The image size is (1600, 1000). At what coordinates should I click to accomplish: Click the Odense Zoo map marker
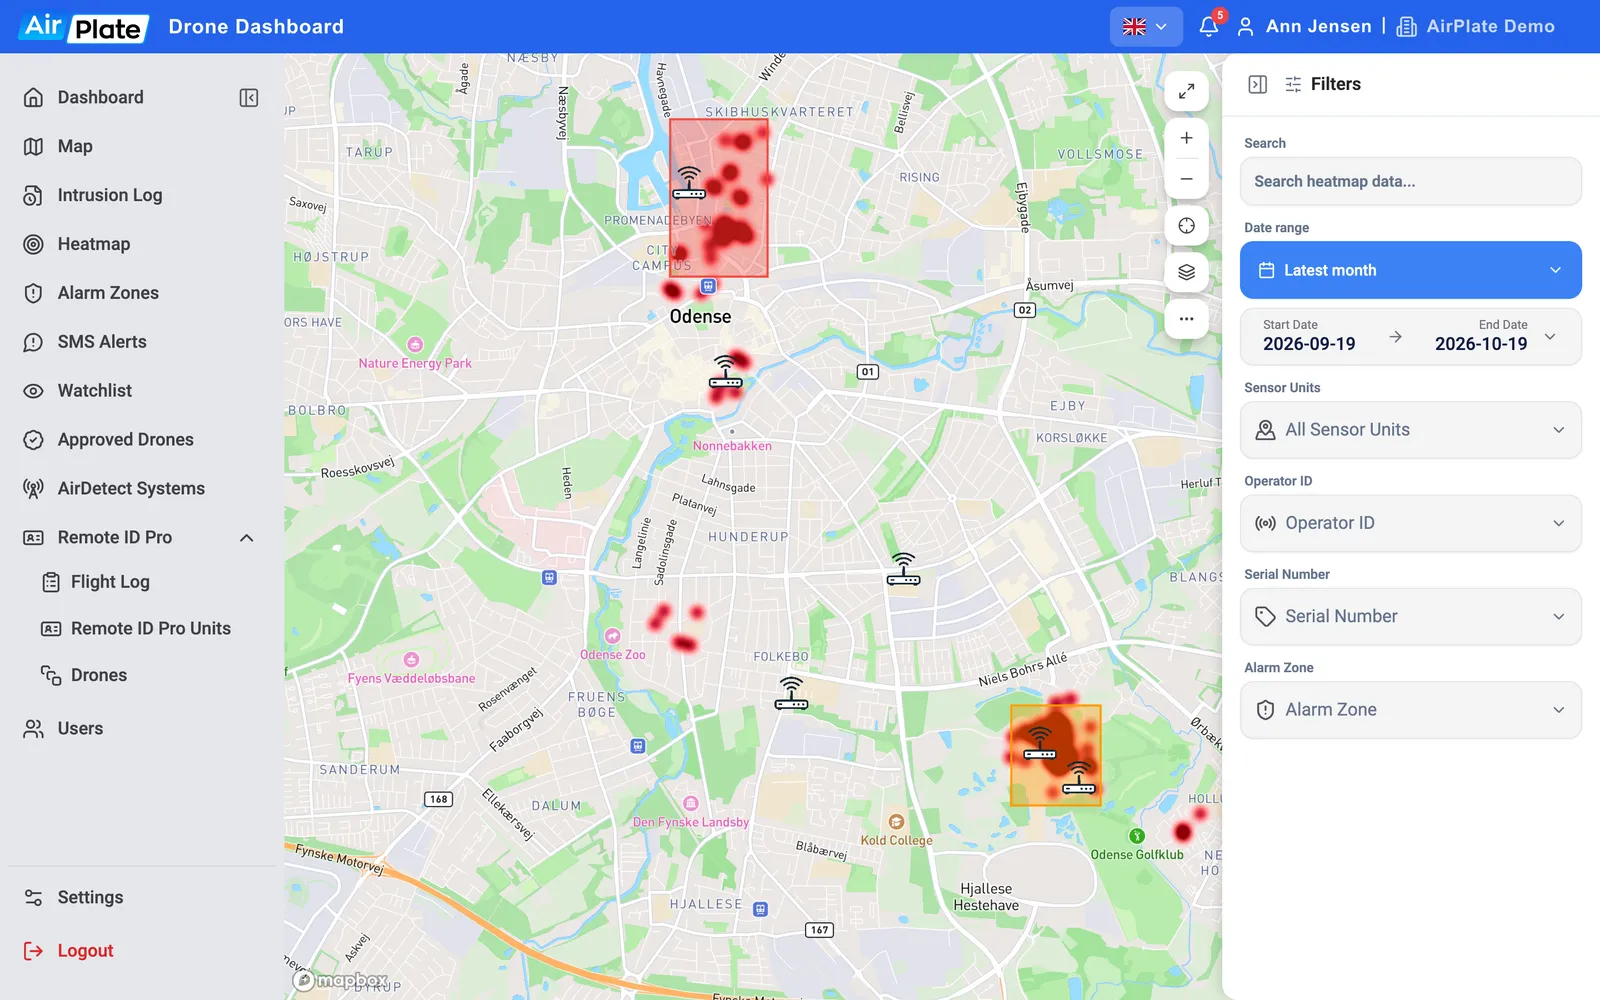click(x=613, y=636)
